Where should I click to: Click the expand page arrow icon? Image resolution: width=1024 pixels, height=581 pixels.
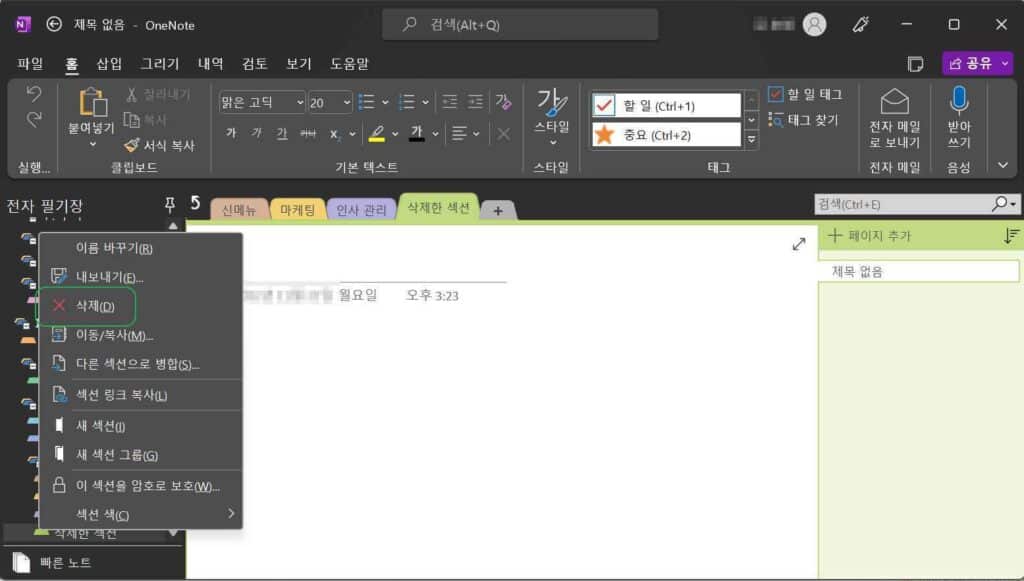click(x=799, y=244)
